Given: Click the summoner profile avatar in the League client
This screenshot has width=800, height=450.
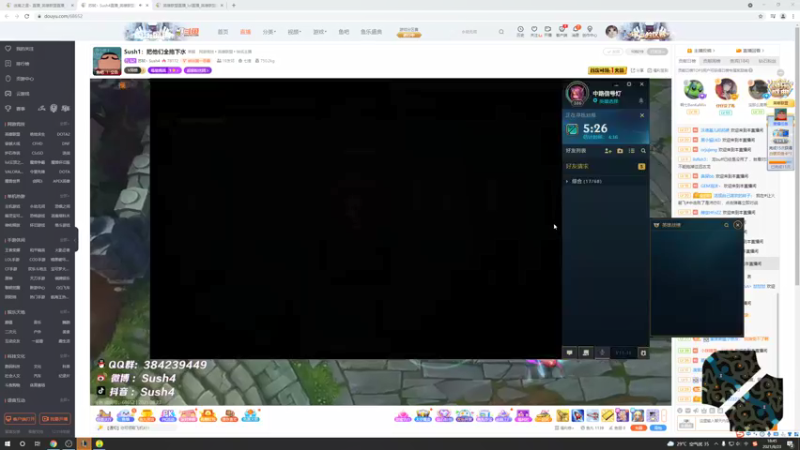Looking at the screenshot, I should [577, 93].
